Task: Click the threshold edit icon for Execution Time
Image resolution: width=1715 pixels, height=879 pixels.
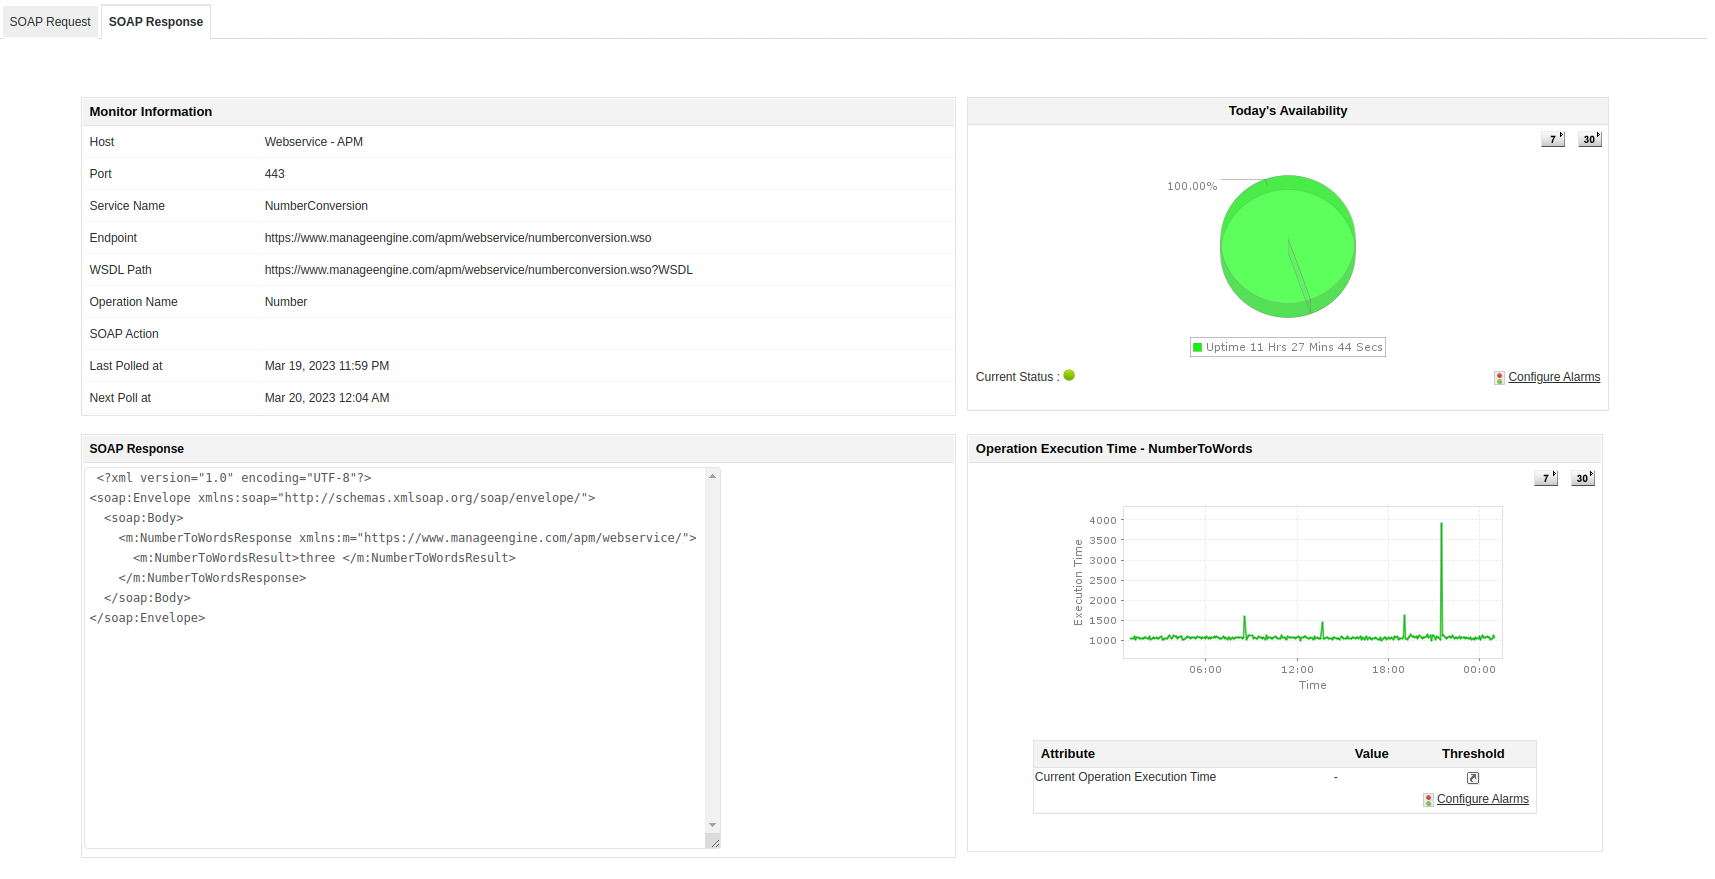Action: [1472, 778]
